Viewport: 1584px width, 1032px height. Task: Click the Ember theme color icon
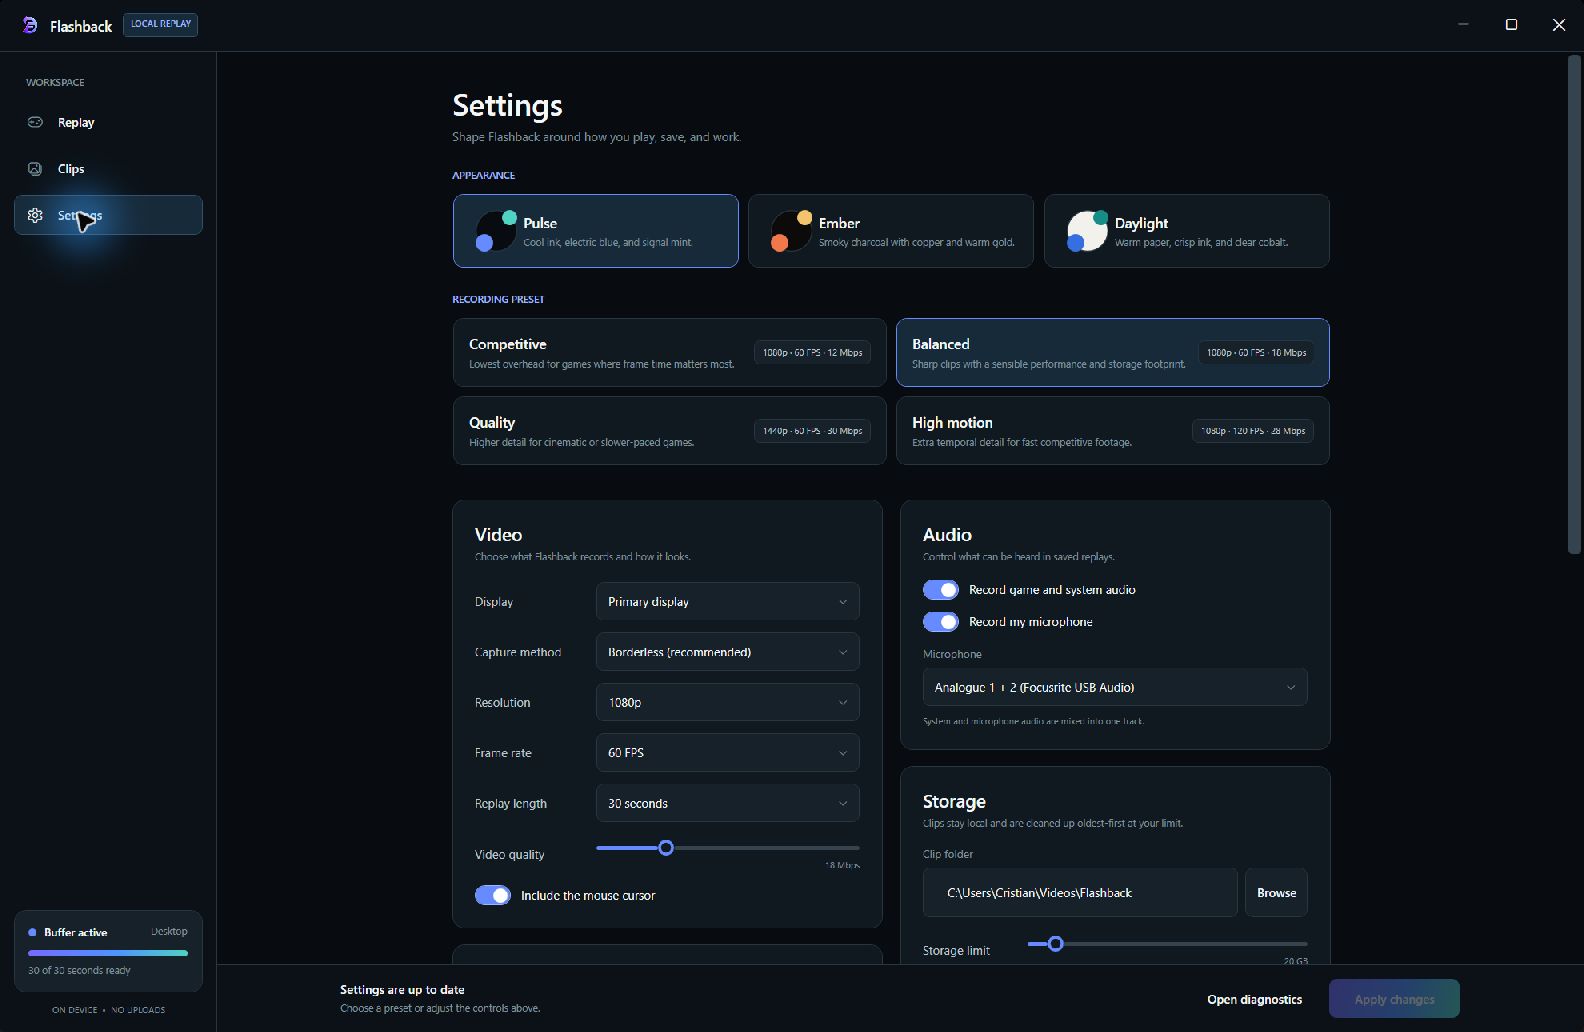point(791,231)
